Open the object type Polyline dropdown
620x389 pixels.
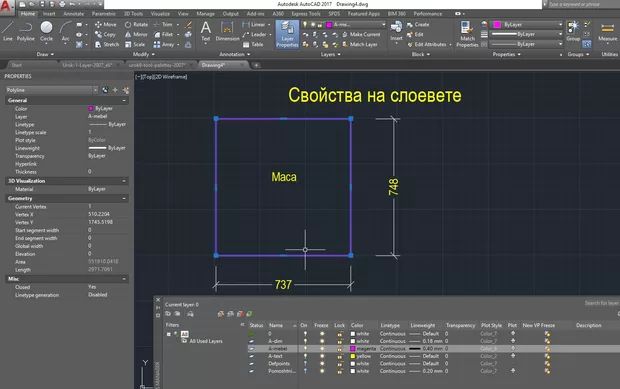pyautogui.click(x=51, y=90)
